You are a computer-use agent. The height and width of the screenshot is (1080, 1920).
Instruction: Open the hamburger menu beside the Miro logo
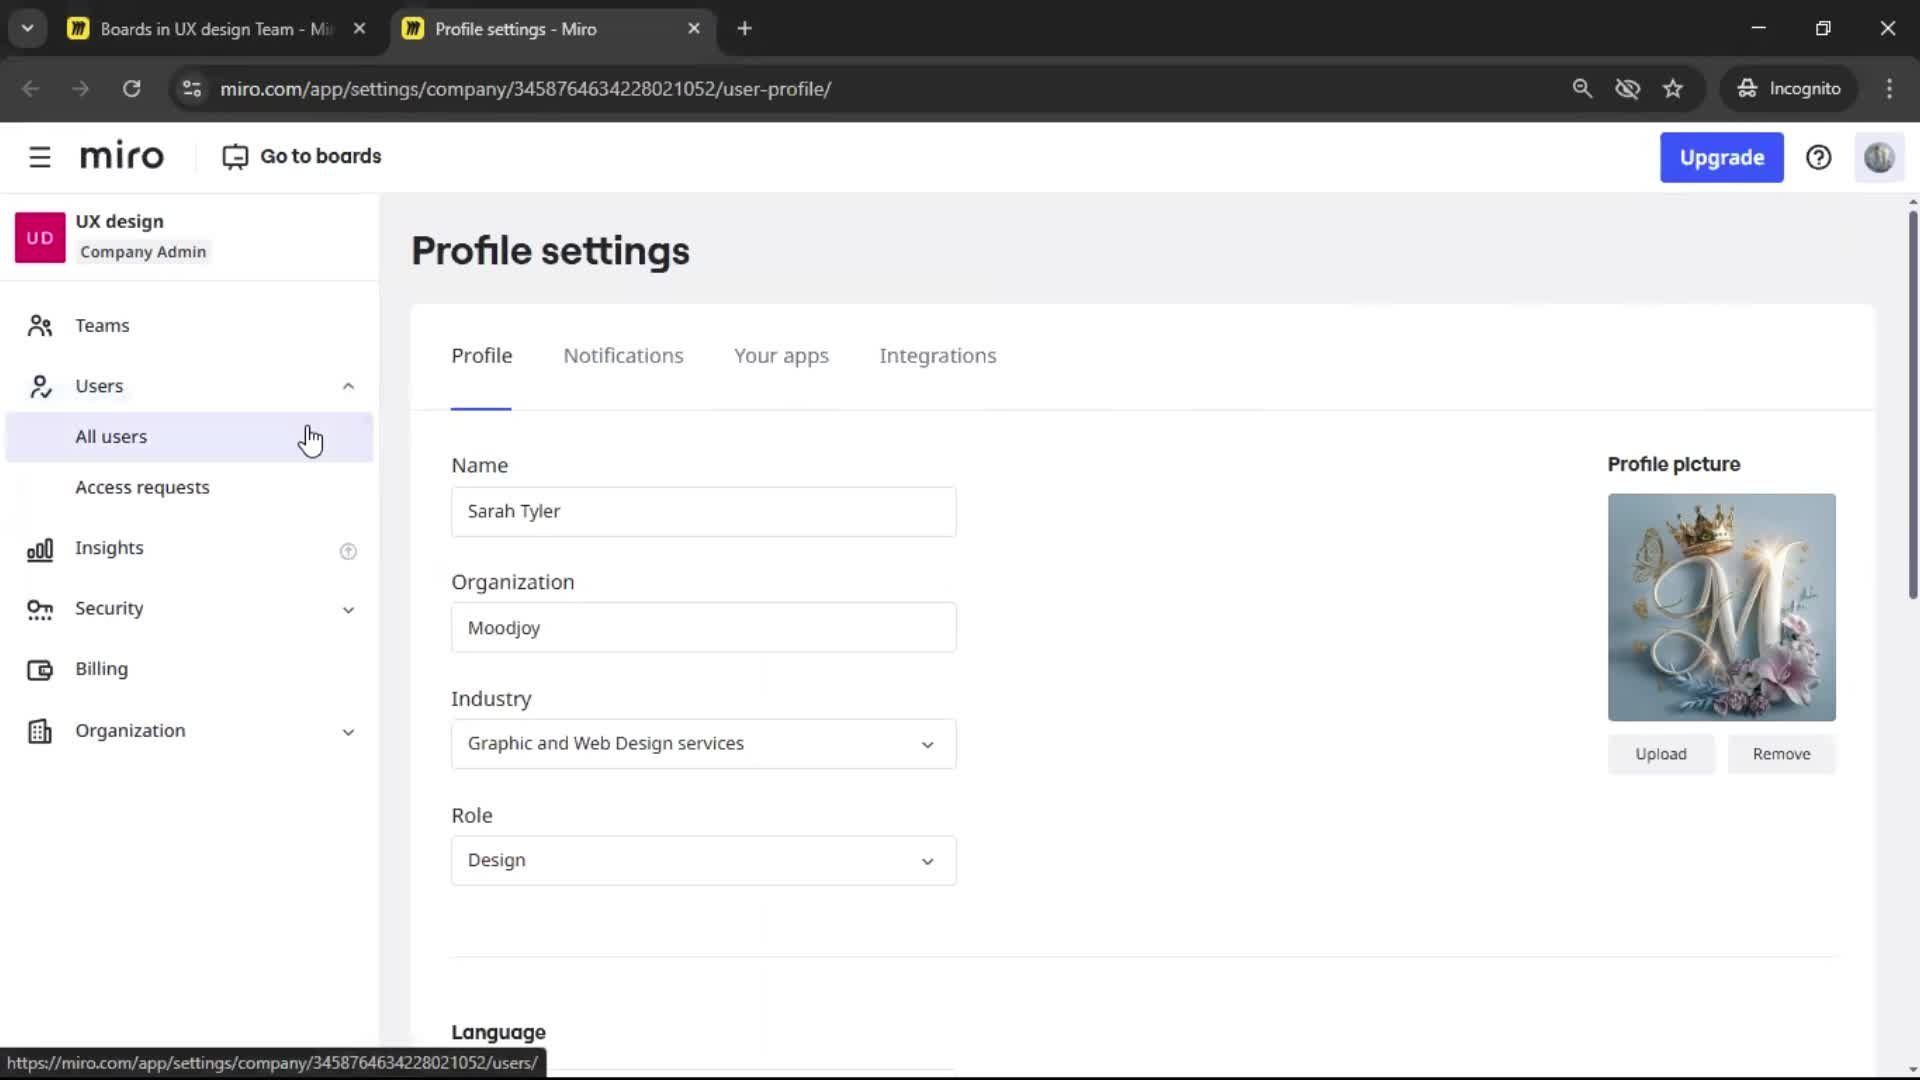(40, 157)
